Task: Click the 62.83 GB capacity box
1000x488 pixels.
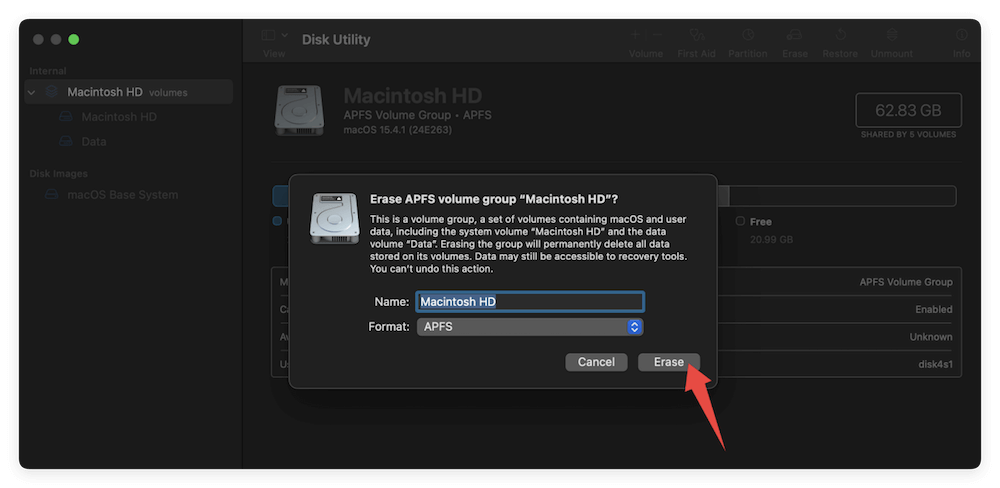Action: 908,110
